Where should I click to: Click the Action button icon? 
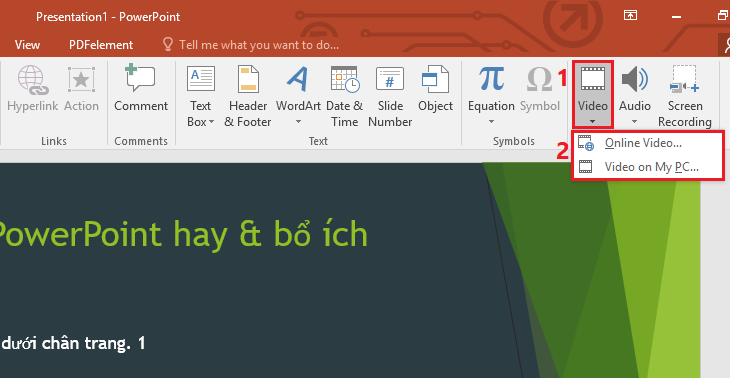81,80
